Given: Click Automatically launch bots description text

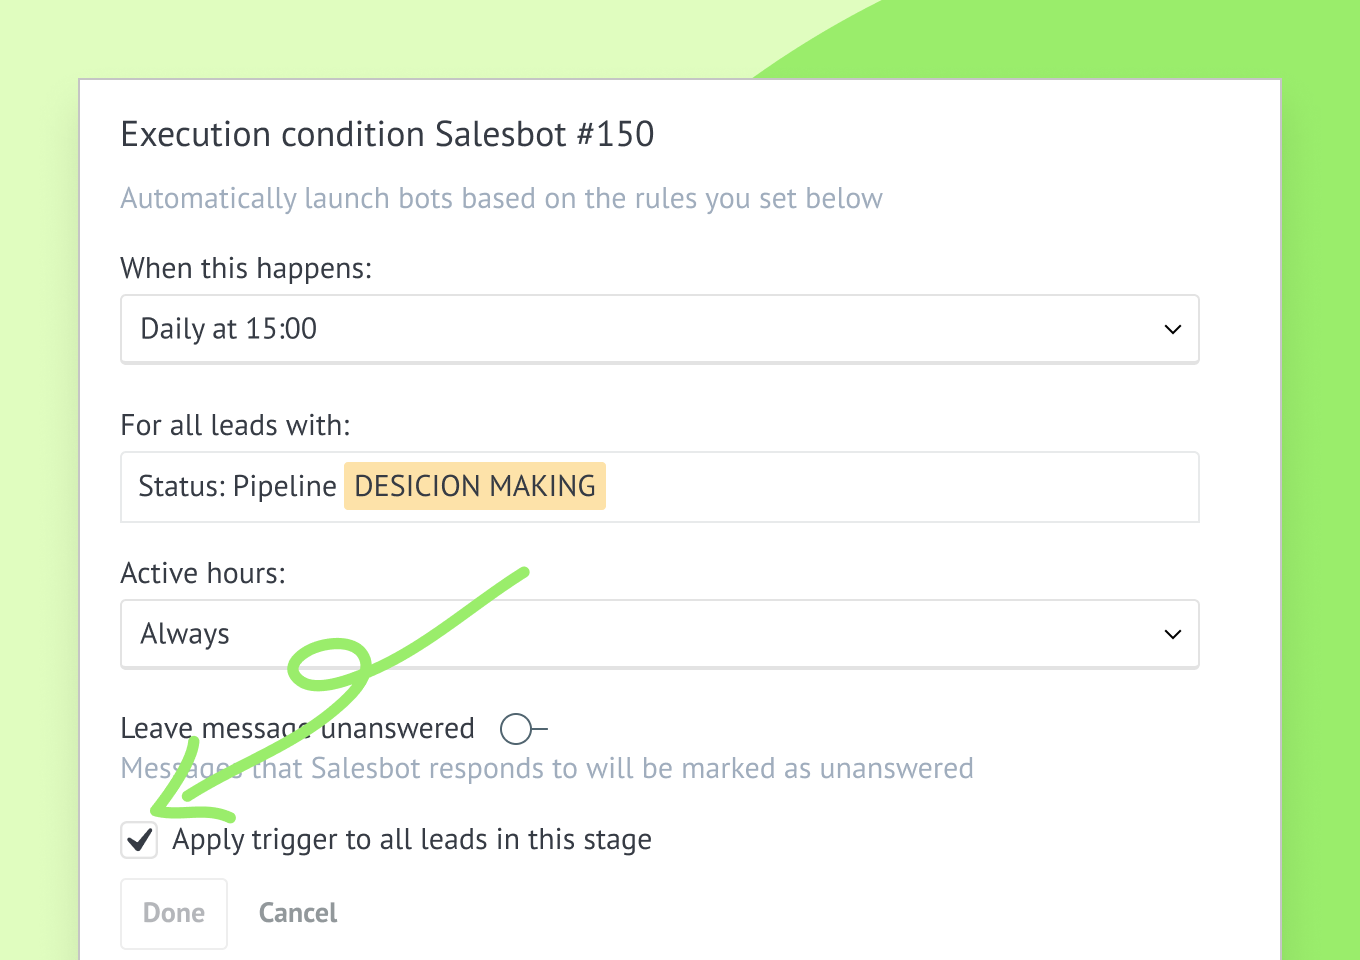Looking at the screenshot, I should pos(502,199).
